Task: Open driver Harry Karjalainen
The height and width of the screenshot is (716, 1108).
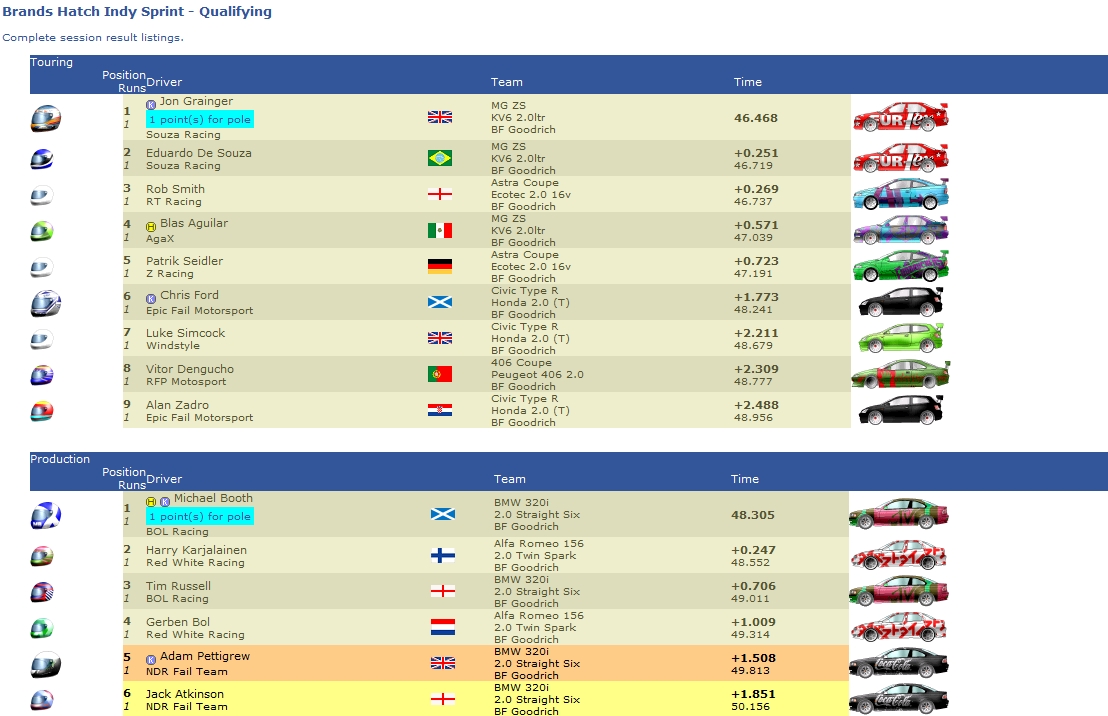Action: click(x=196, y=550)
